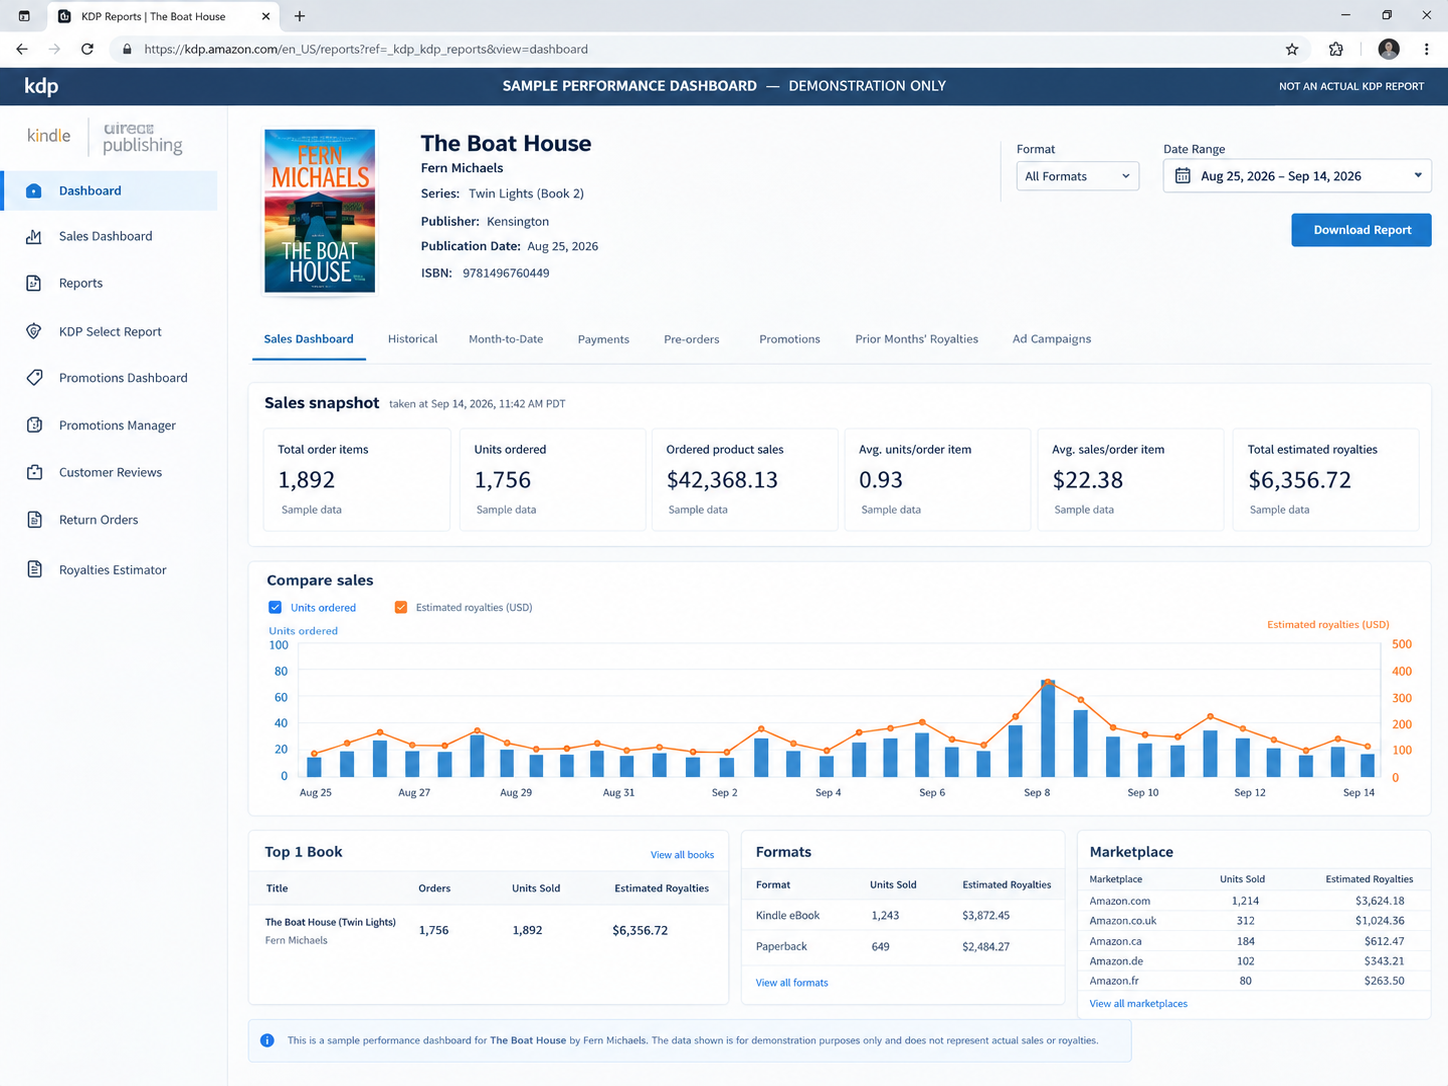This screenshot has width=1448, height=1086.
Task: Click the Promotions Manager icon
Action: point(34,425)
